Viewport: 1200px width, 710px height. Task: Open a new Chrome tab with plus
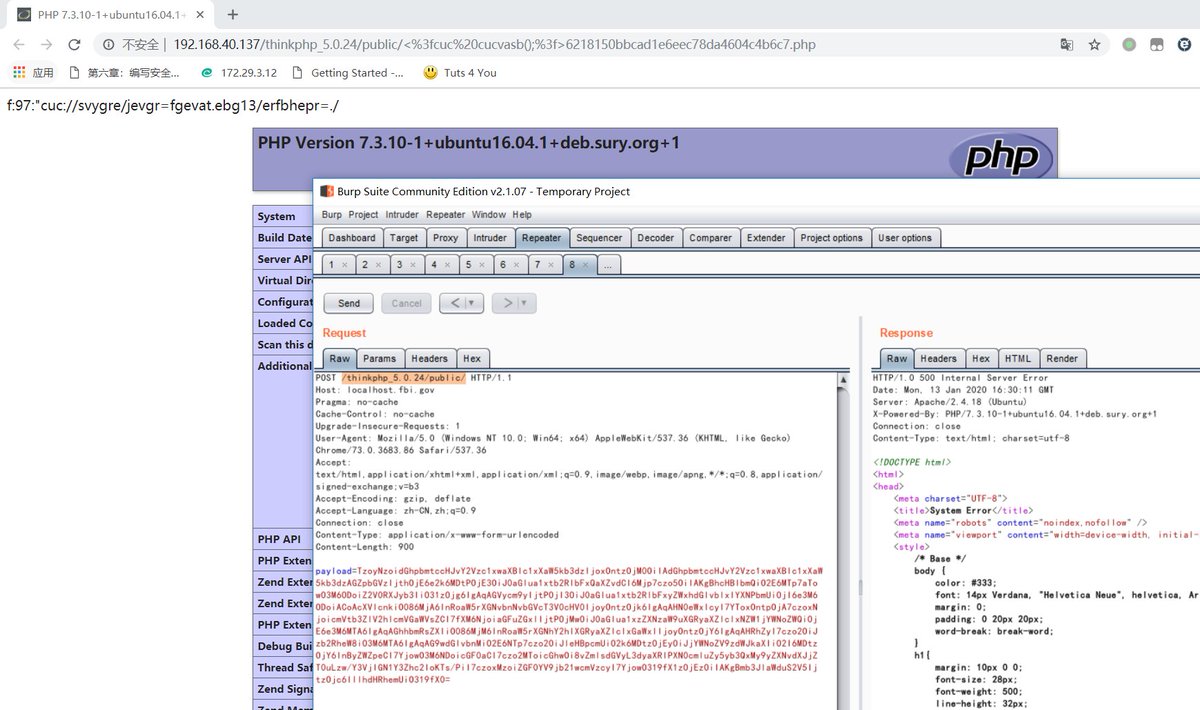[x=233, y=14]
